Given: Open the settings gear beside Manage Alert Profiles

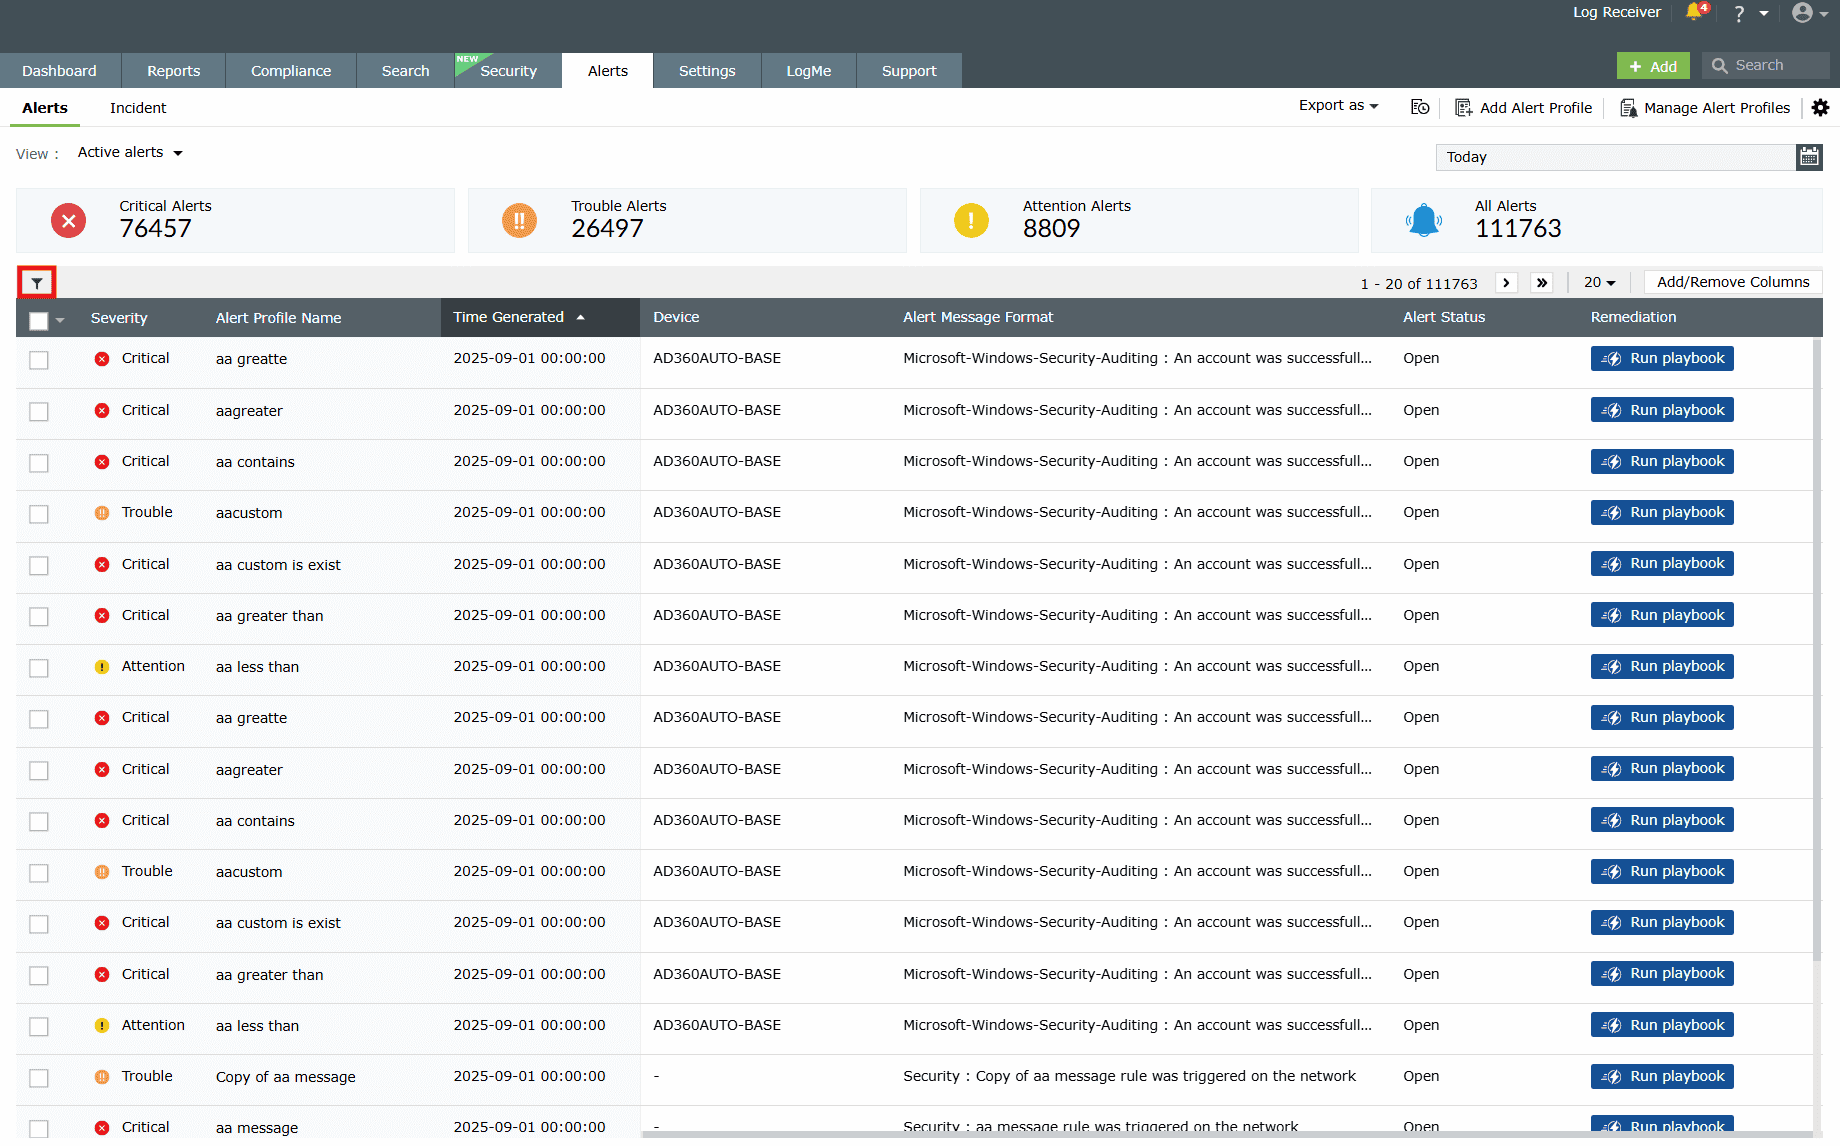Looking at the screenshot, I should 1820,107.
